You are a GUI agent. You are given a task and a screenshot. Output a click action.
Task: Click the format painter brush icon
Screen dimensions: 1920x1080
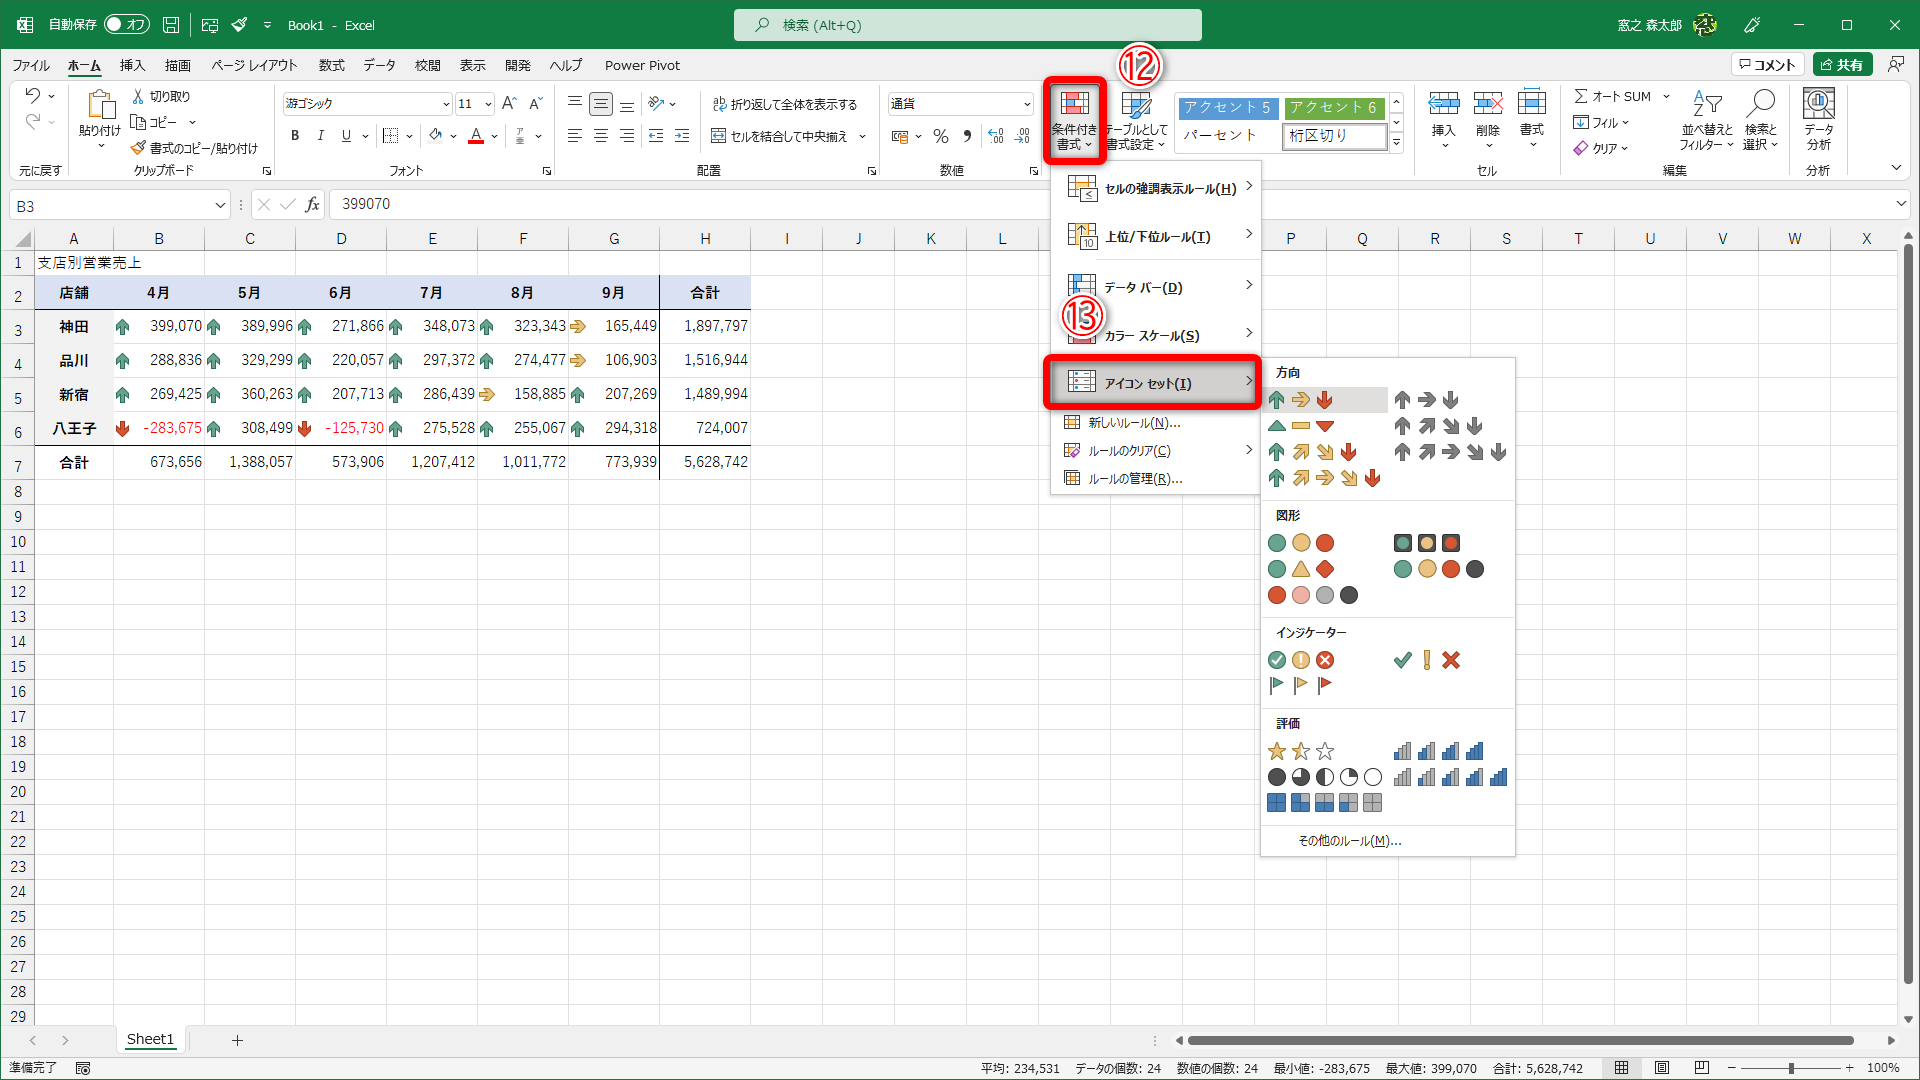[139, 148]
